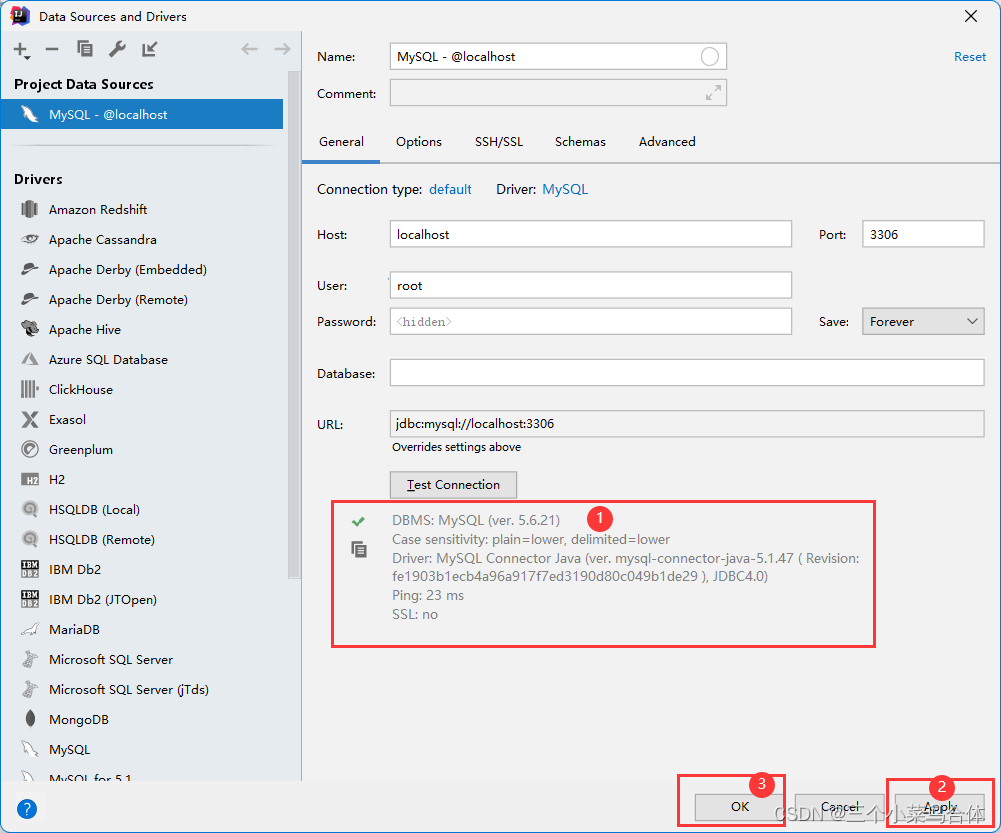Viewport: 1001px width, 833px height.
Task: Confirm with OK button
Action: click(x=739, y=807)
